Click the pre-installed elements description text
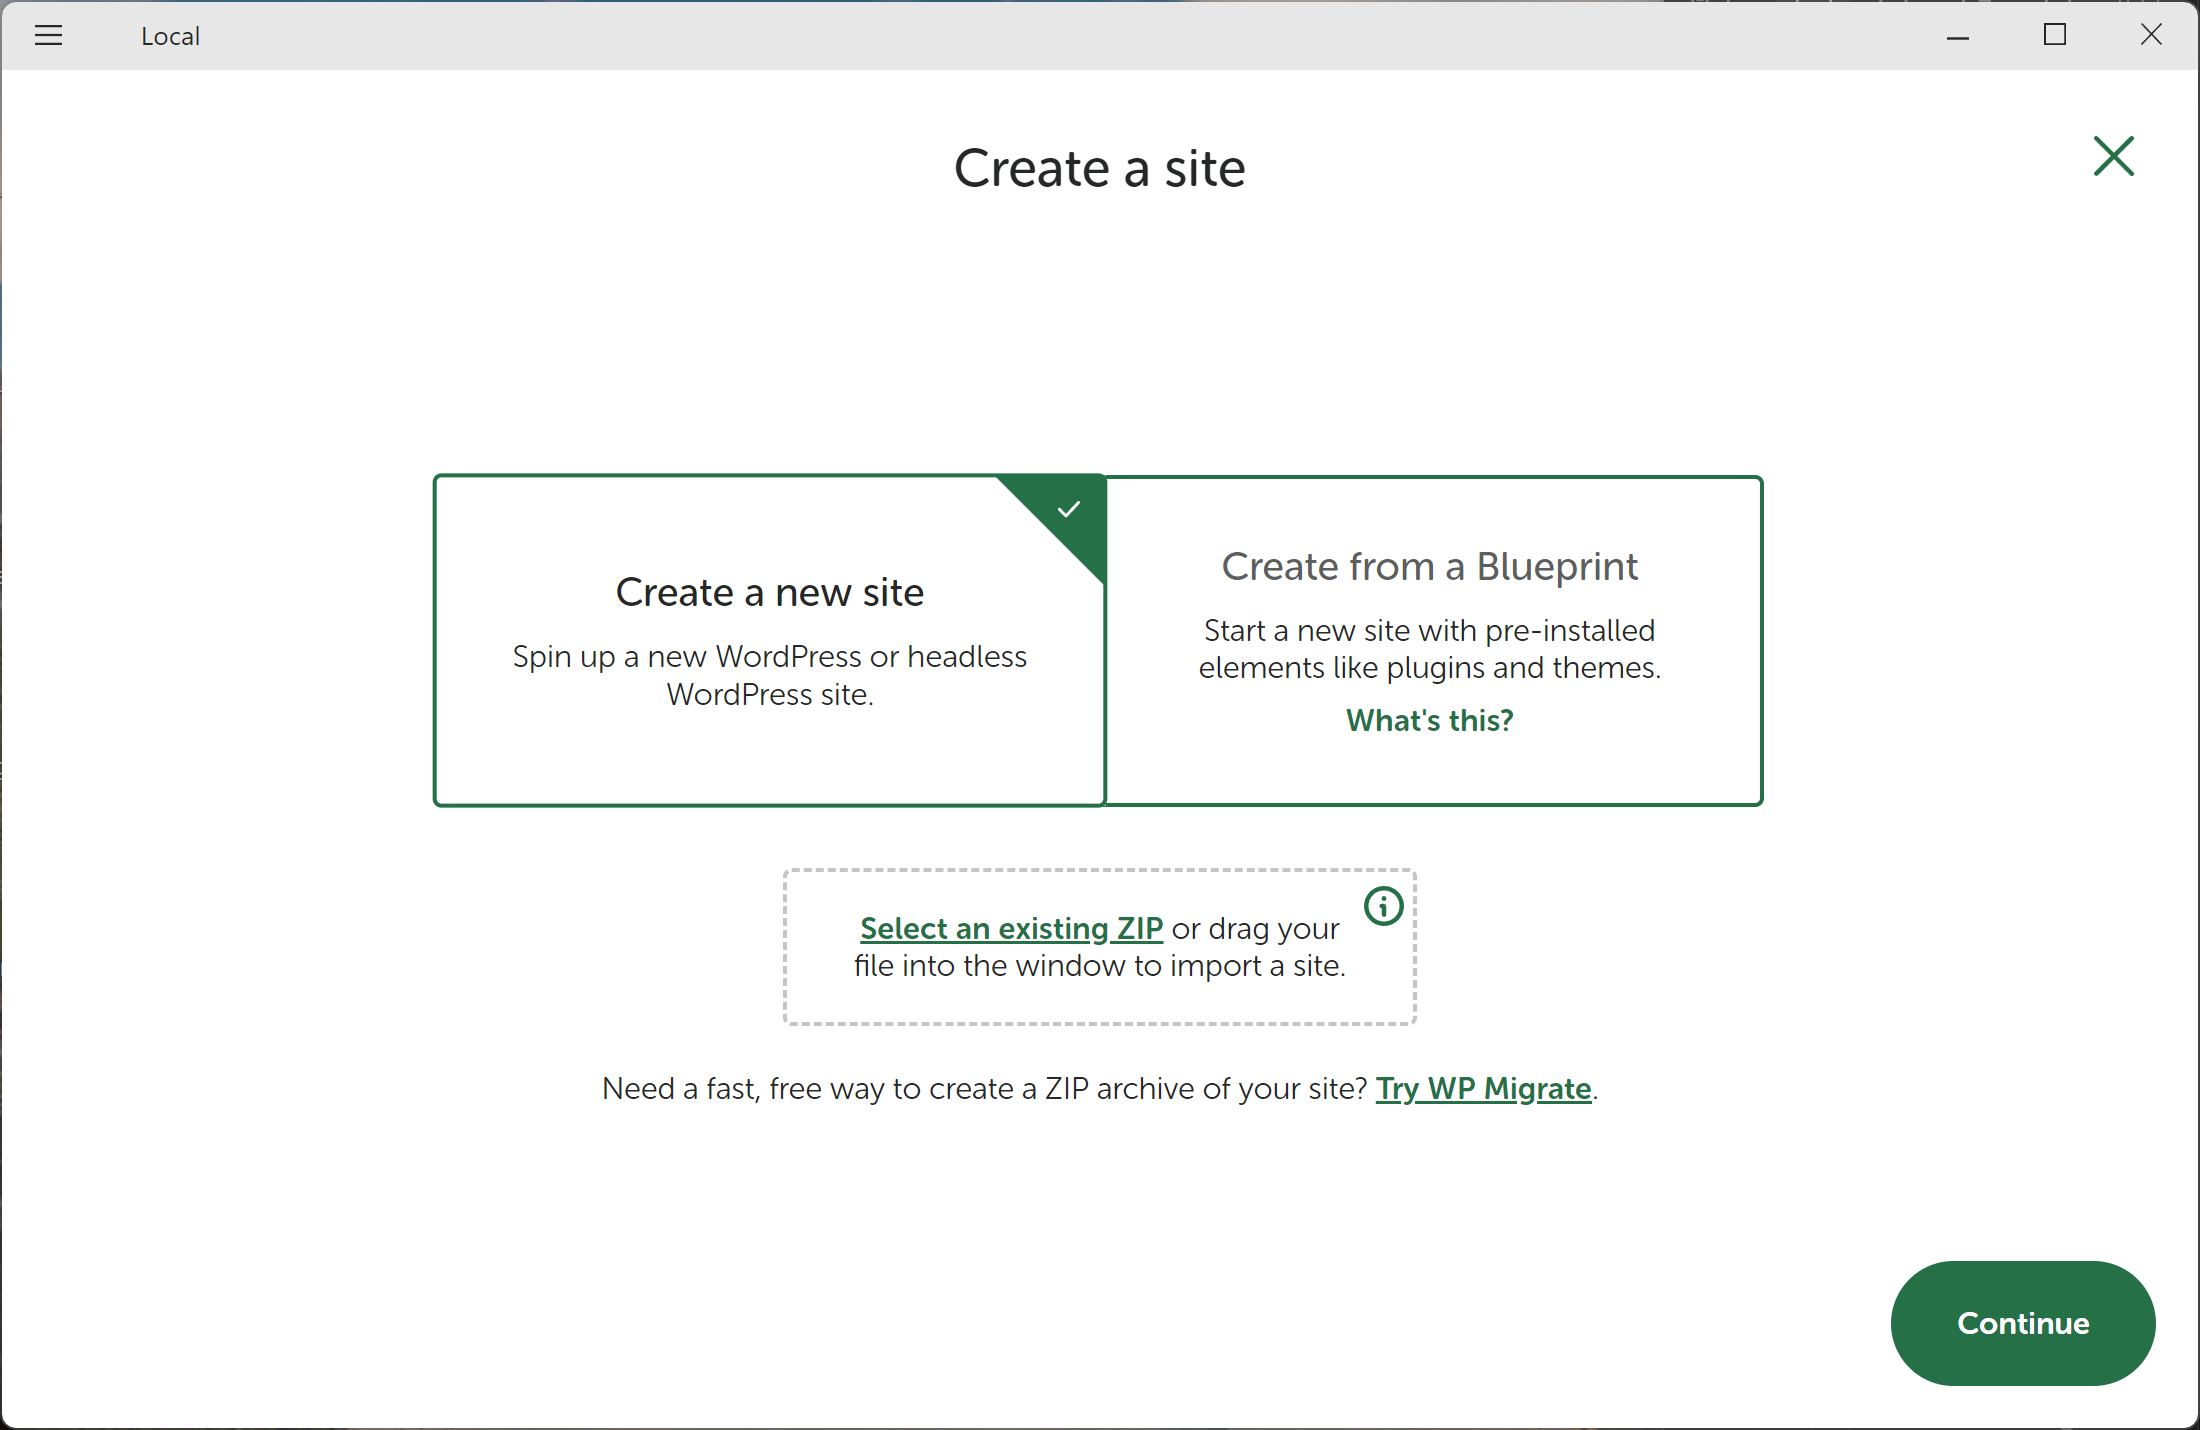This screenshot has width=2200, height=1430. click(x=1429, y=649)
